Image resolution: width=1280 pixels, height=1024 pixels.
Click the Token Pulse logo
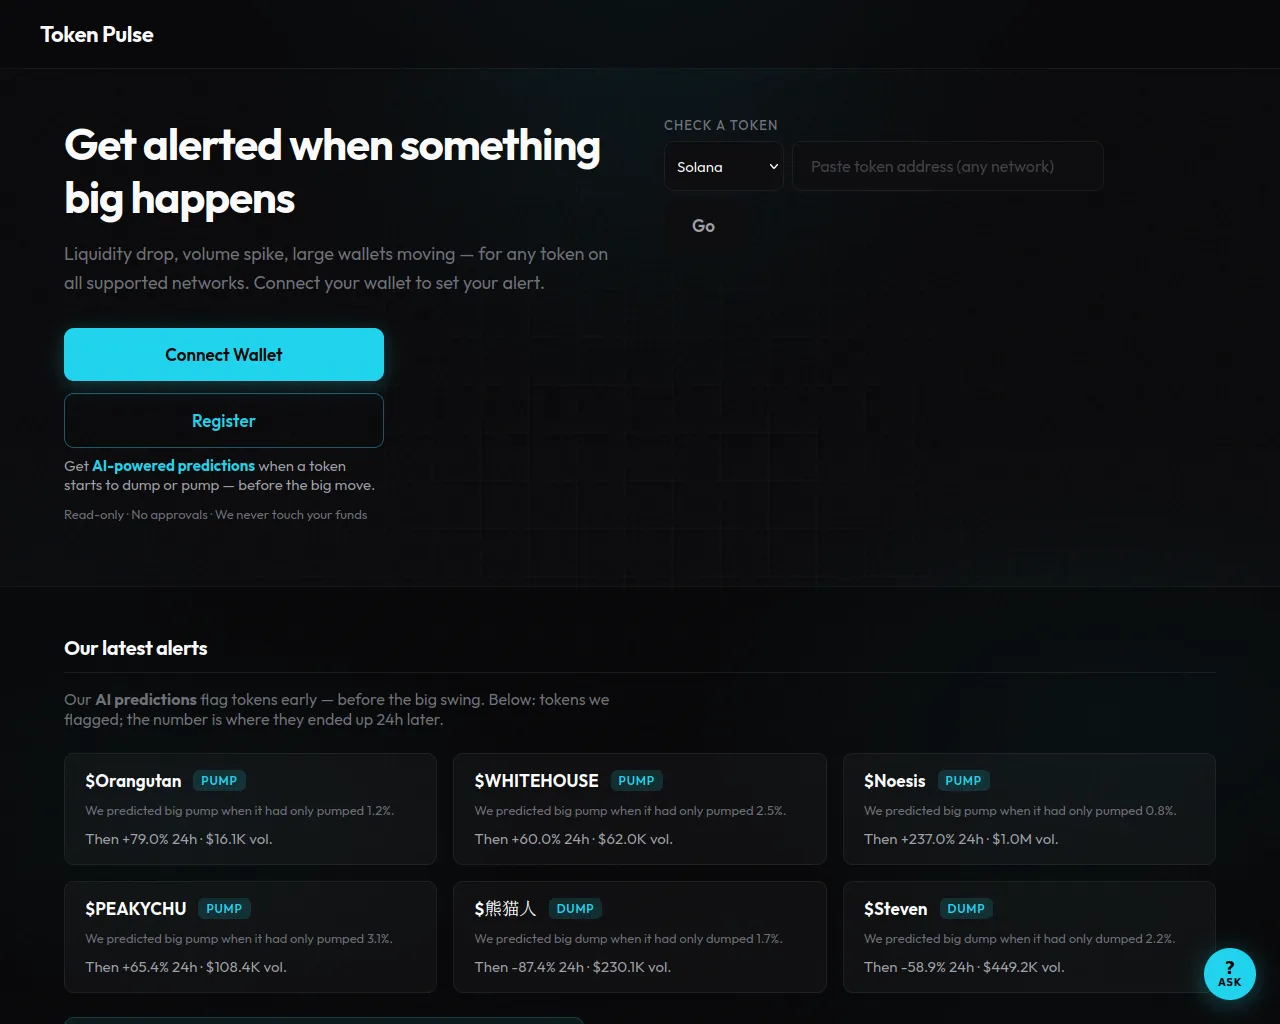click(x=97, y=35)
